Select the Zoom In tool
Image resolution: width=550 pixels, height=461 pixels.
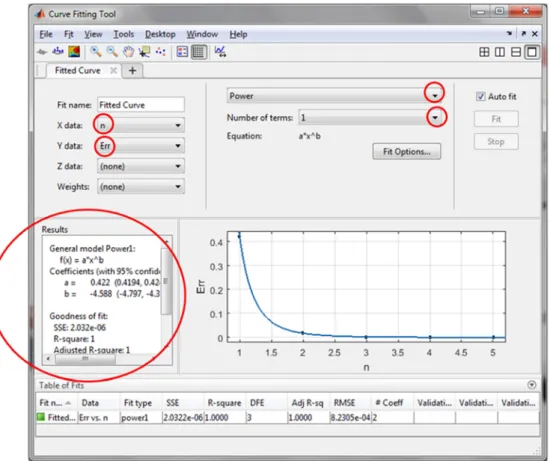click(95, 52)
